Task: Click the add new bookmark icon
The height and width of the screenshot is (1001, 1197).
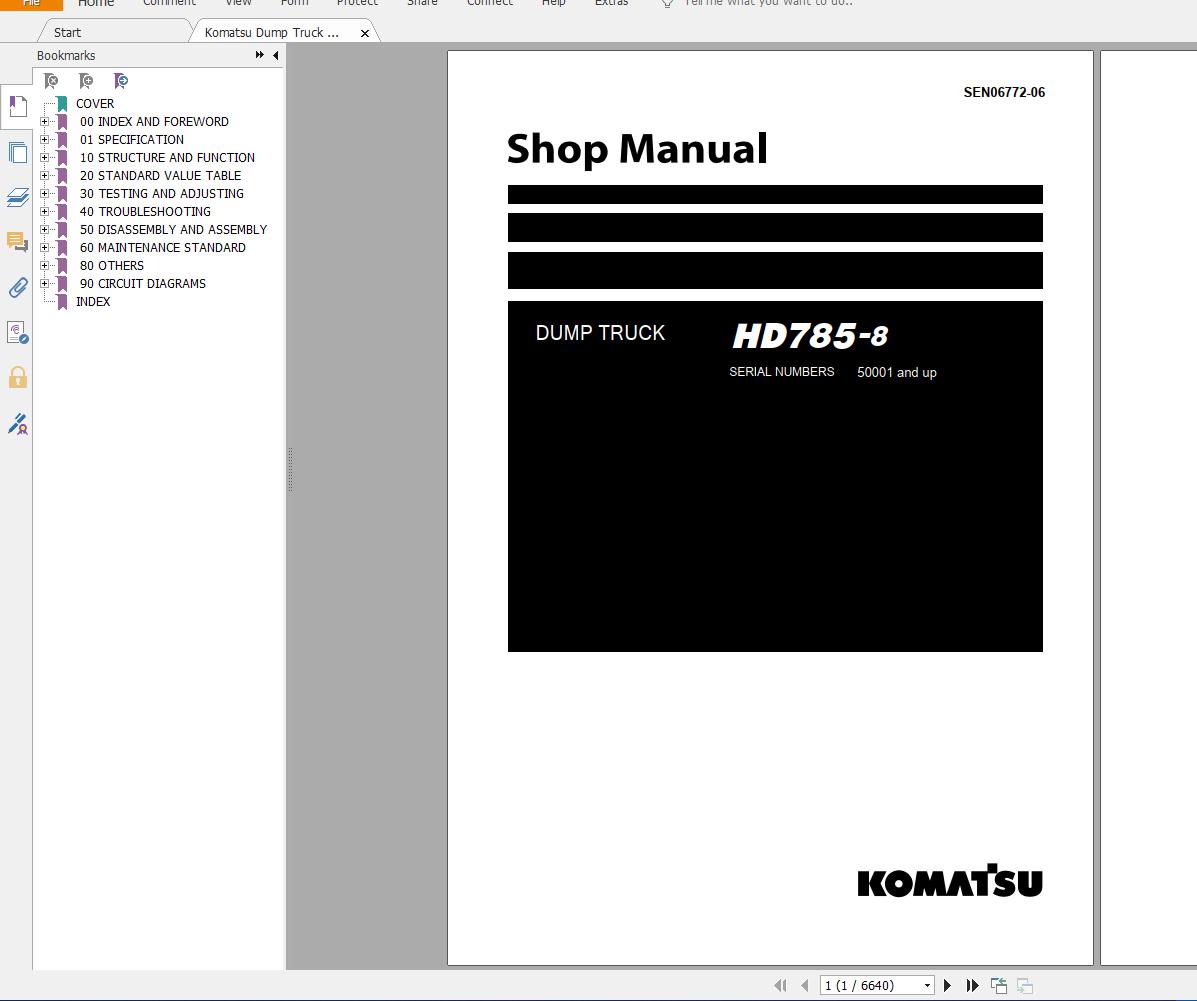Action: coord(86,81)
